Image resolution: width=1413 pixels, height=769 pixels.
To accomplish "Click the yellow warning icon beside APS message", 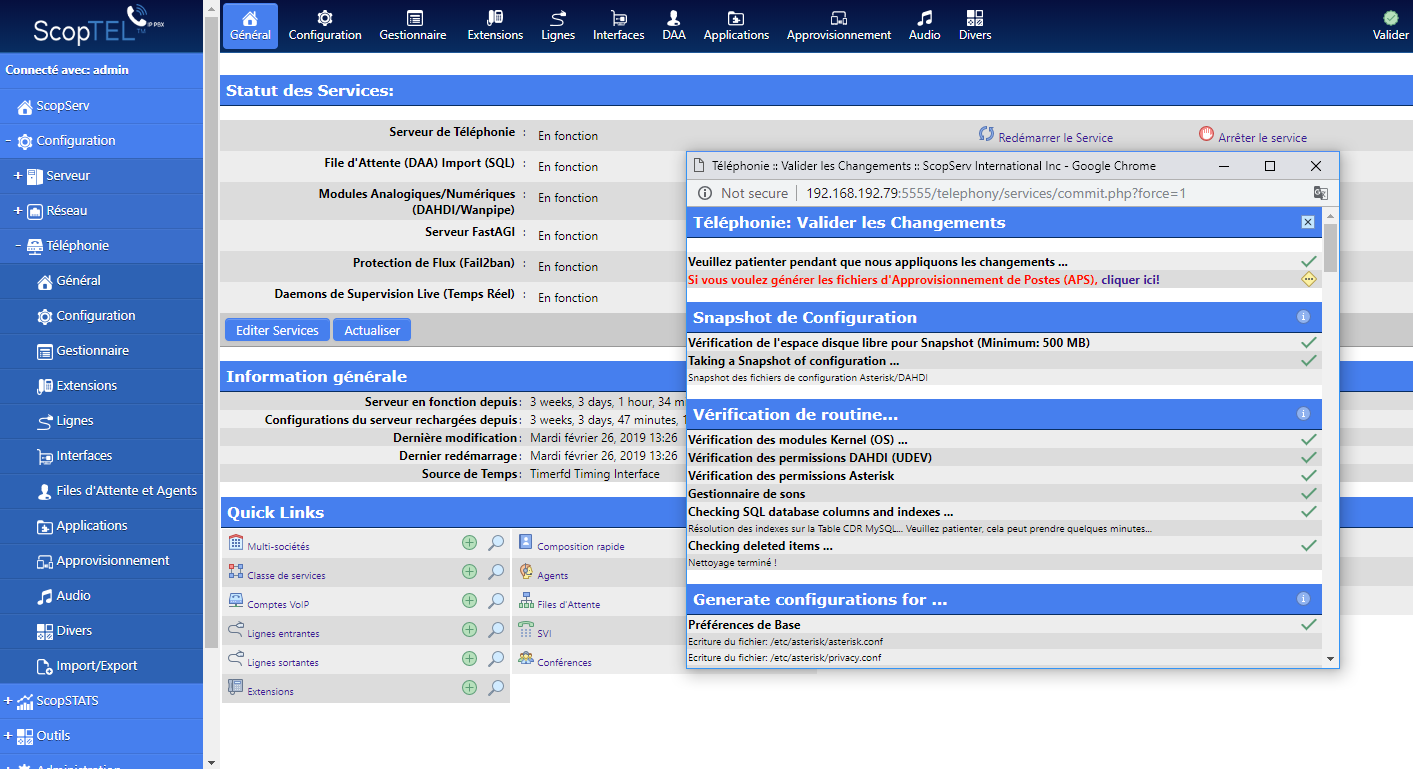I will tap(1308, 280).
